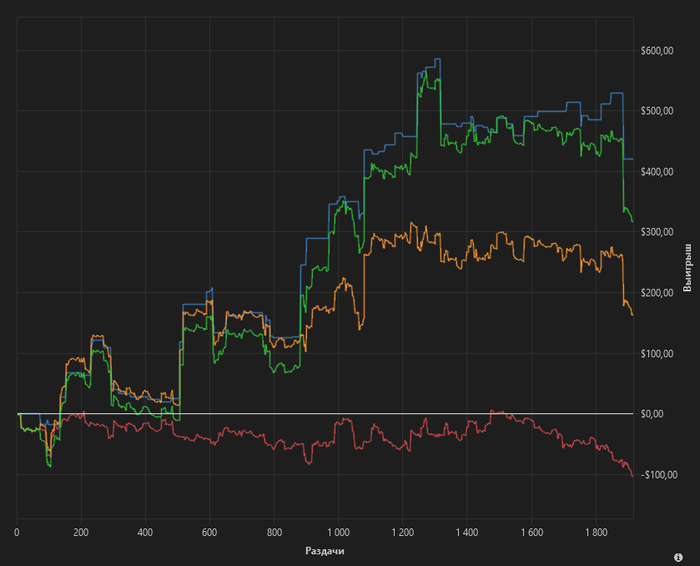
Task: Click the 1 600 tick on hands axis
Action: pos(531,532)
